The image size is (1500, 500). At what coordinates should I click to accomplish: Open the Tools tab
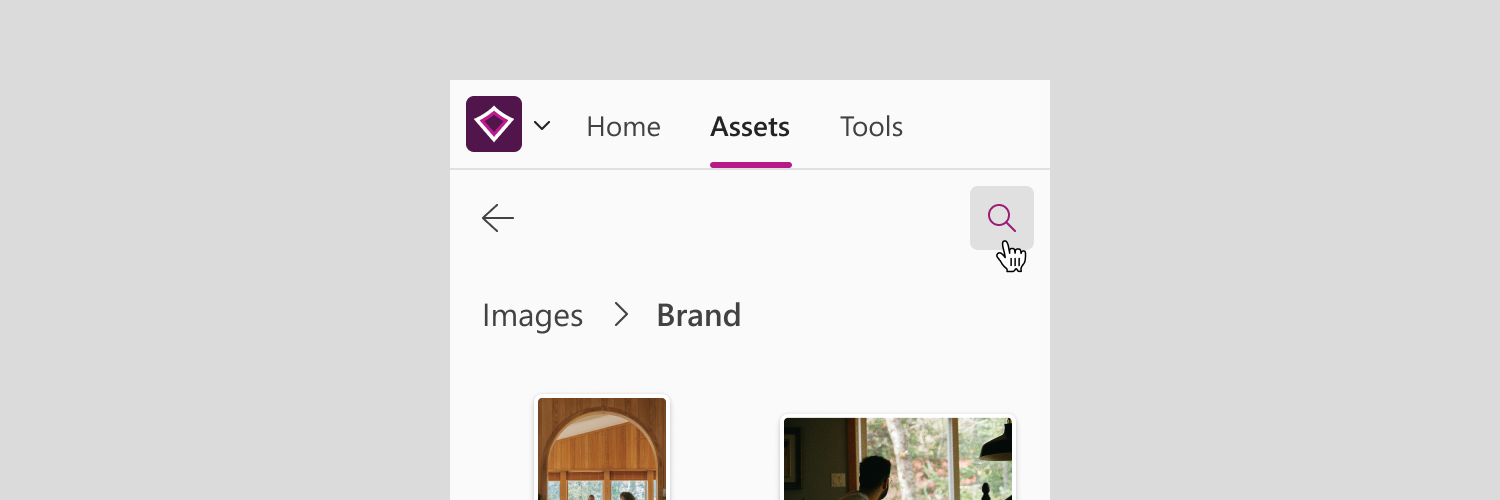871,127
